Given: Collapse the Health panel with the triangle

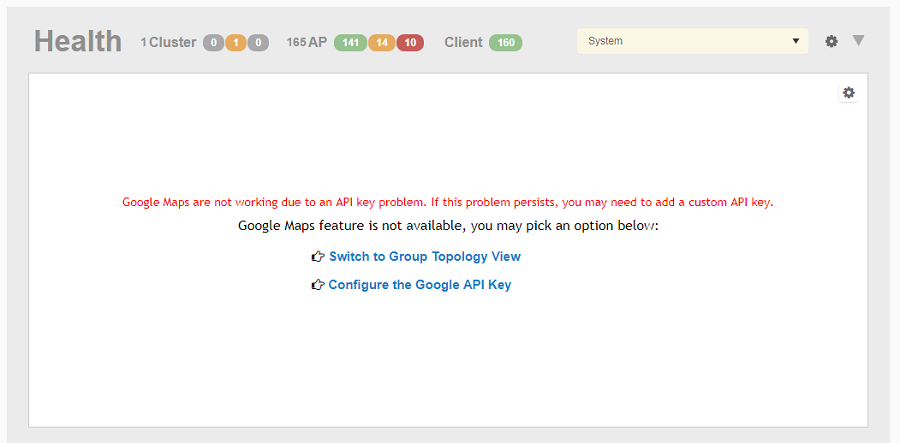Looking at the screenshot, I should [x=858, y=41].
